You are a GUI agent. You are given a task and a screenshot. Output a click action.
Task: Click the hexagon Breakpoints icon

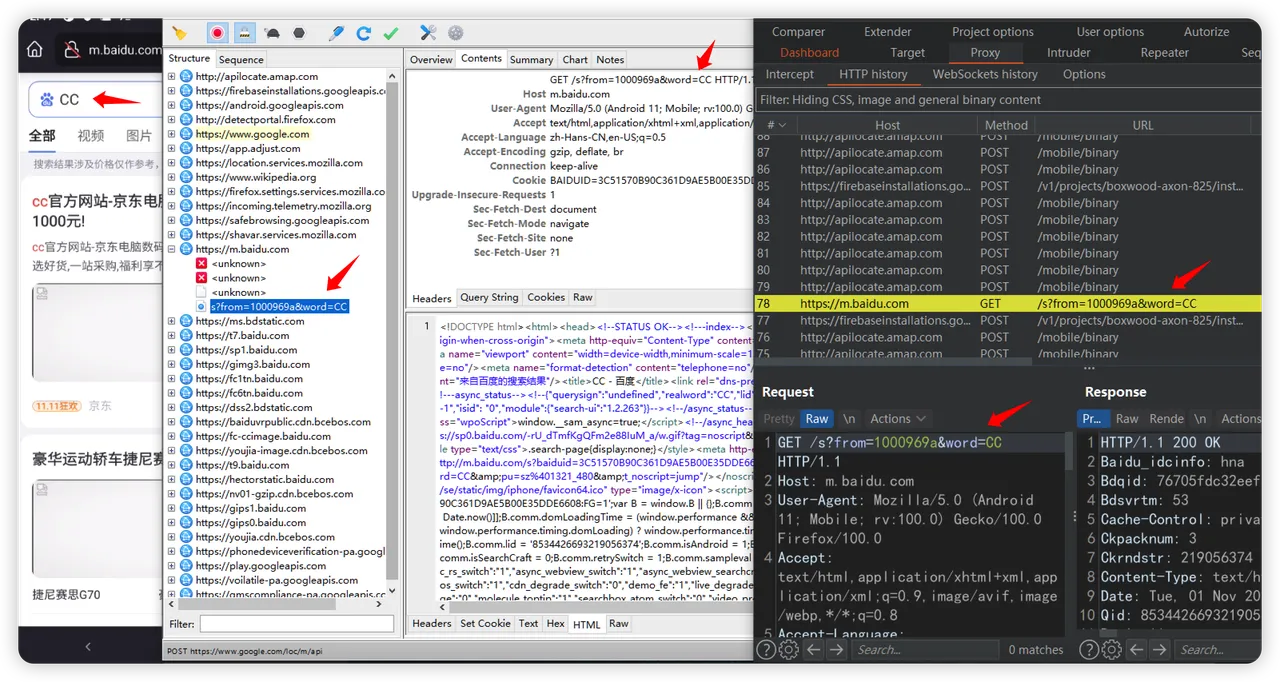click(x=299, y=33)
